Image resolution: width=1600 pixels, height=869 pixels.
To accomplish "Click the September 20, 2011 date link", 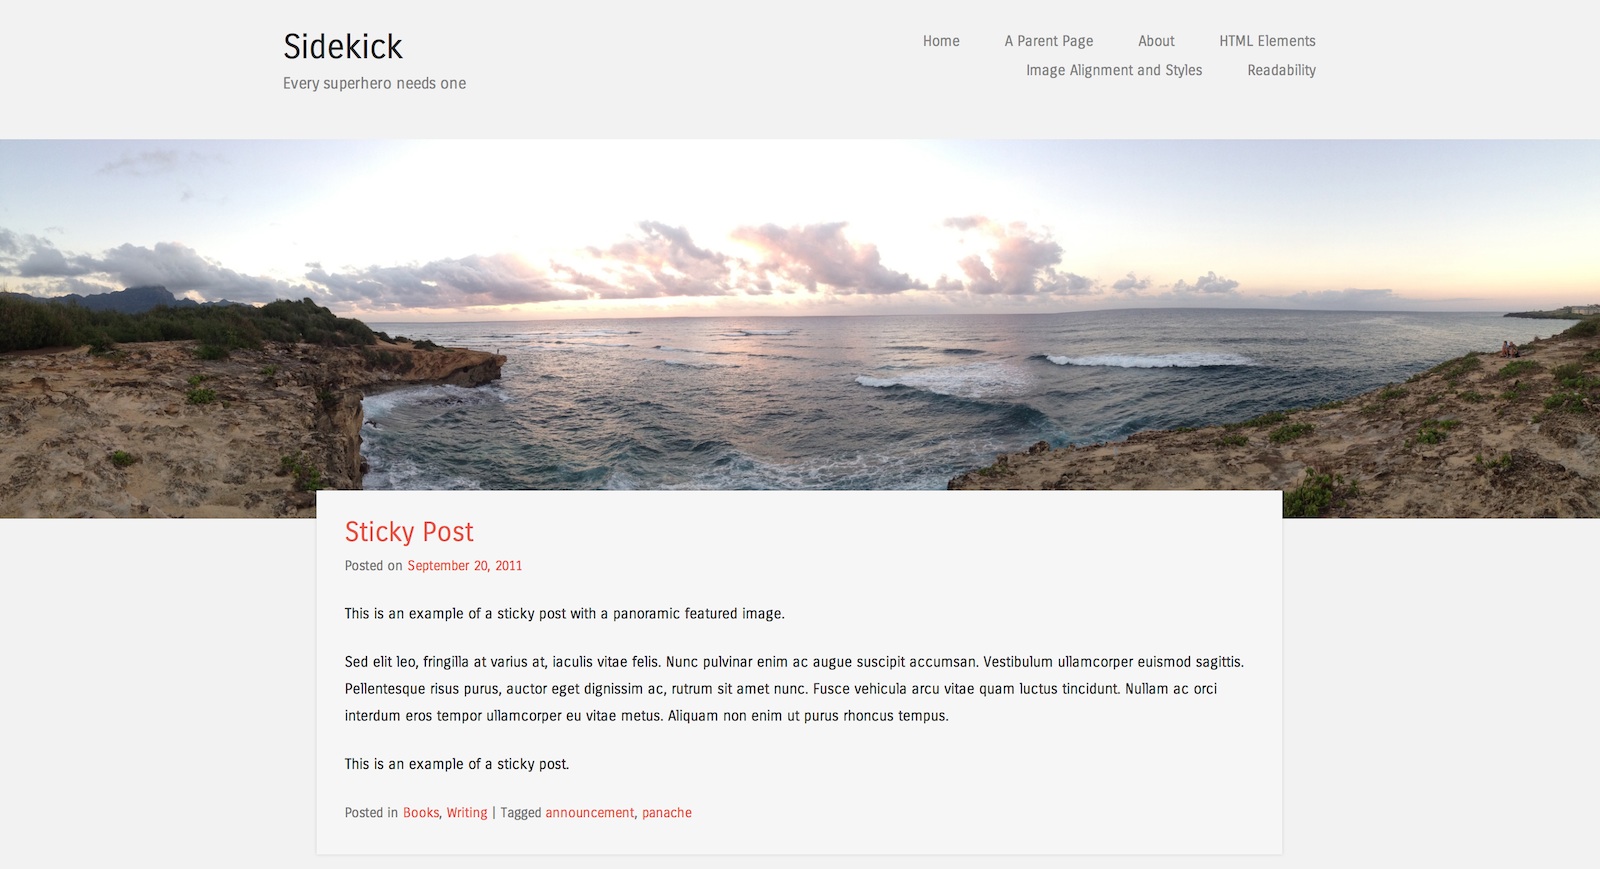I will 464,566.
